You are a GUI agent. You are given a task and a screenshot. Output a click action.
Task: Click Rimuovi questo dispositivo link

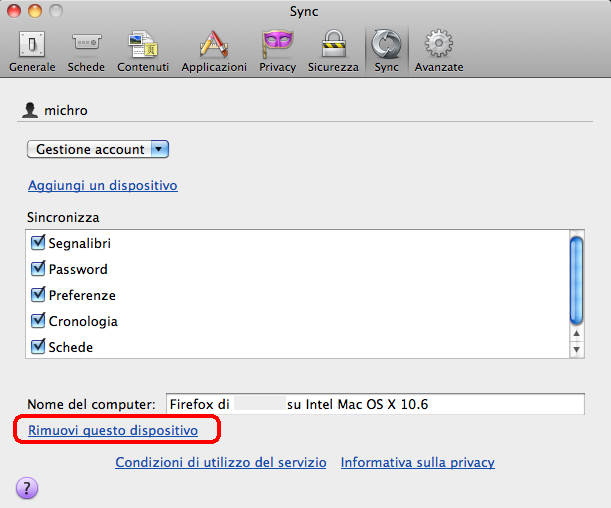pos(113,430)
